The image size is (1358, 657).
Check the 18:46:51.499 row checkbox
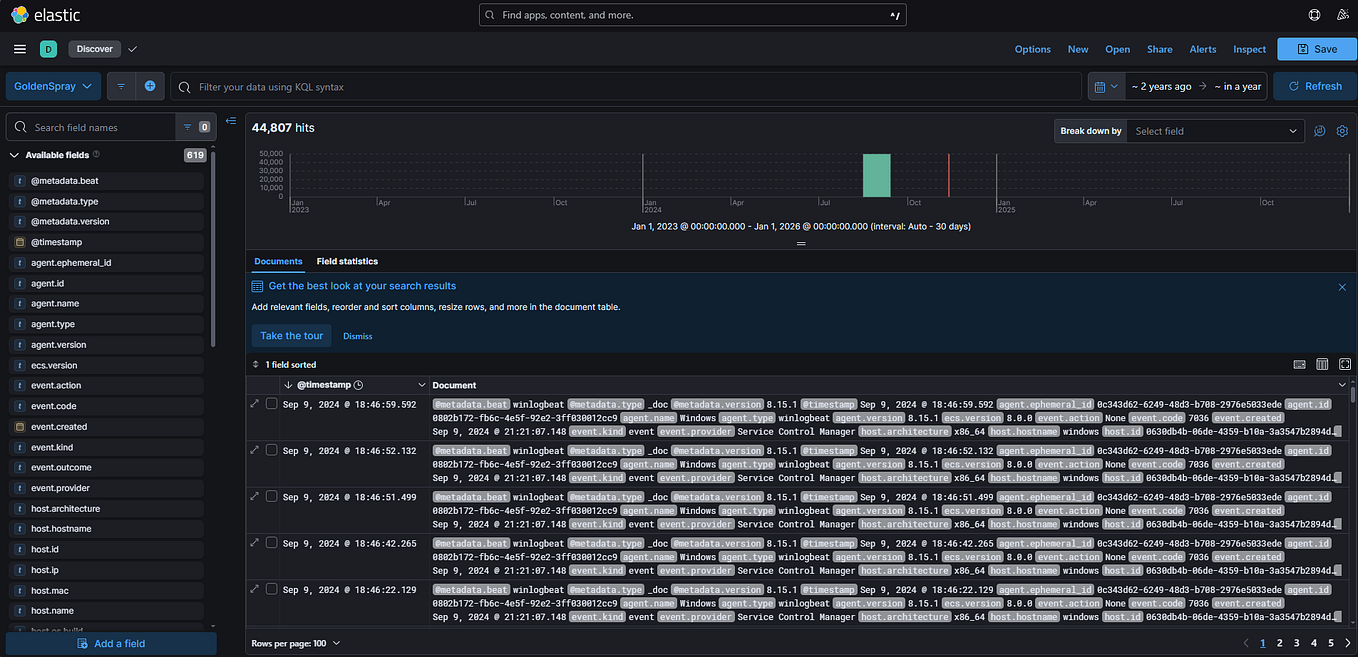click(x=271, y=496)
